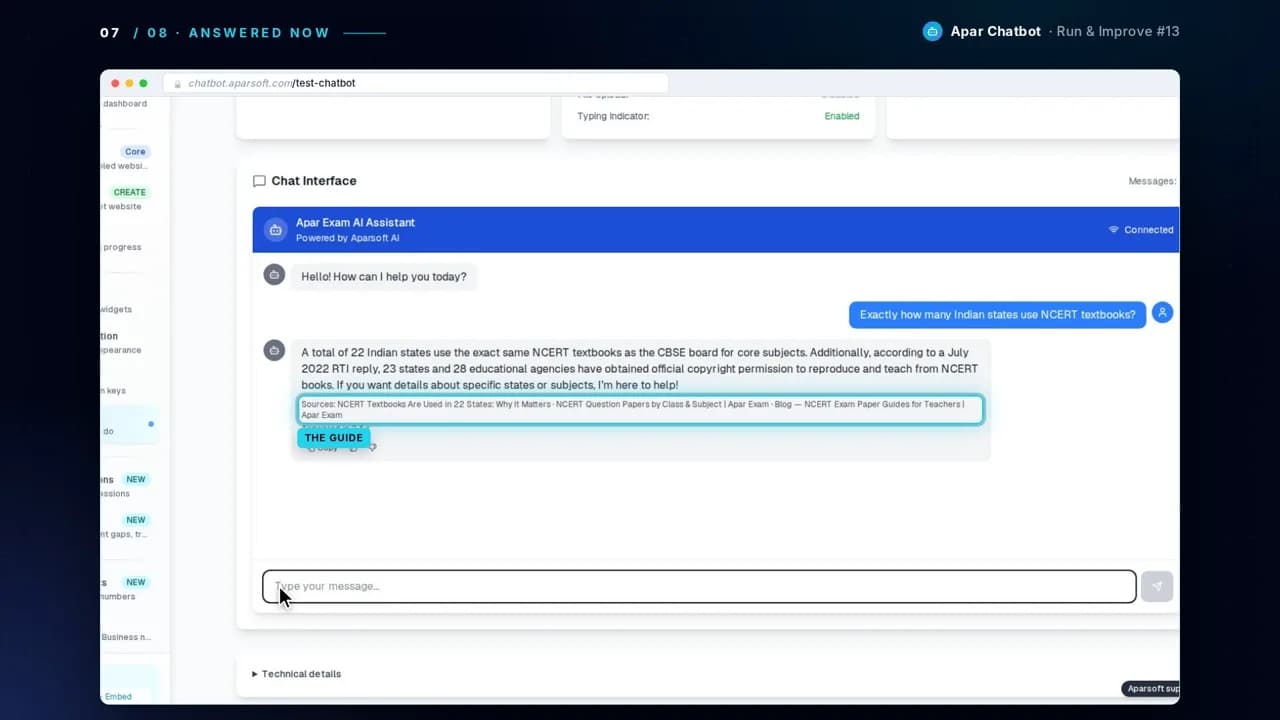This screenshot has width=1280, height=720.
Task: Click the chatbot.aparsoft.com address bar
Action: [x=416, y=83]
